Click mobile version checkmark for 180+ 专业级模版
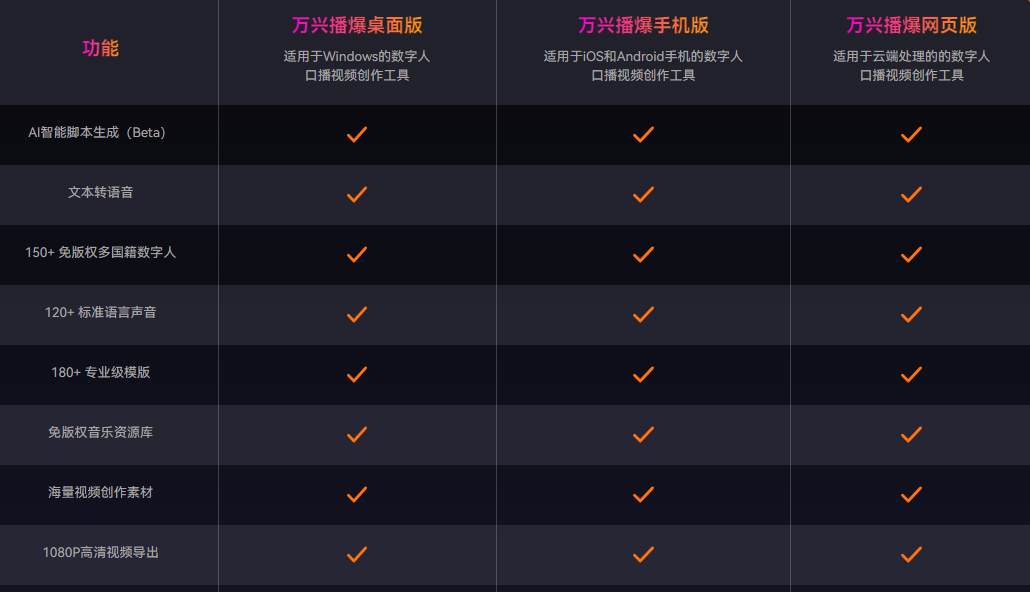The height and width of the screenshot is (592, 1030). [643, 375]
